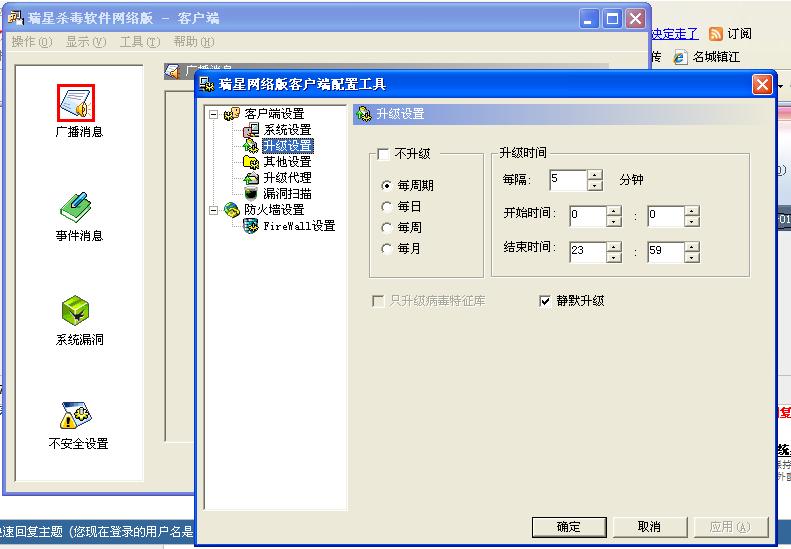This screenshot has width=791, height=549.
Task: Click the 每隔 minutes input field
Action: pyautogui.click(x=568, y=180)
